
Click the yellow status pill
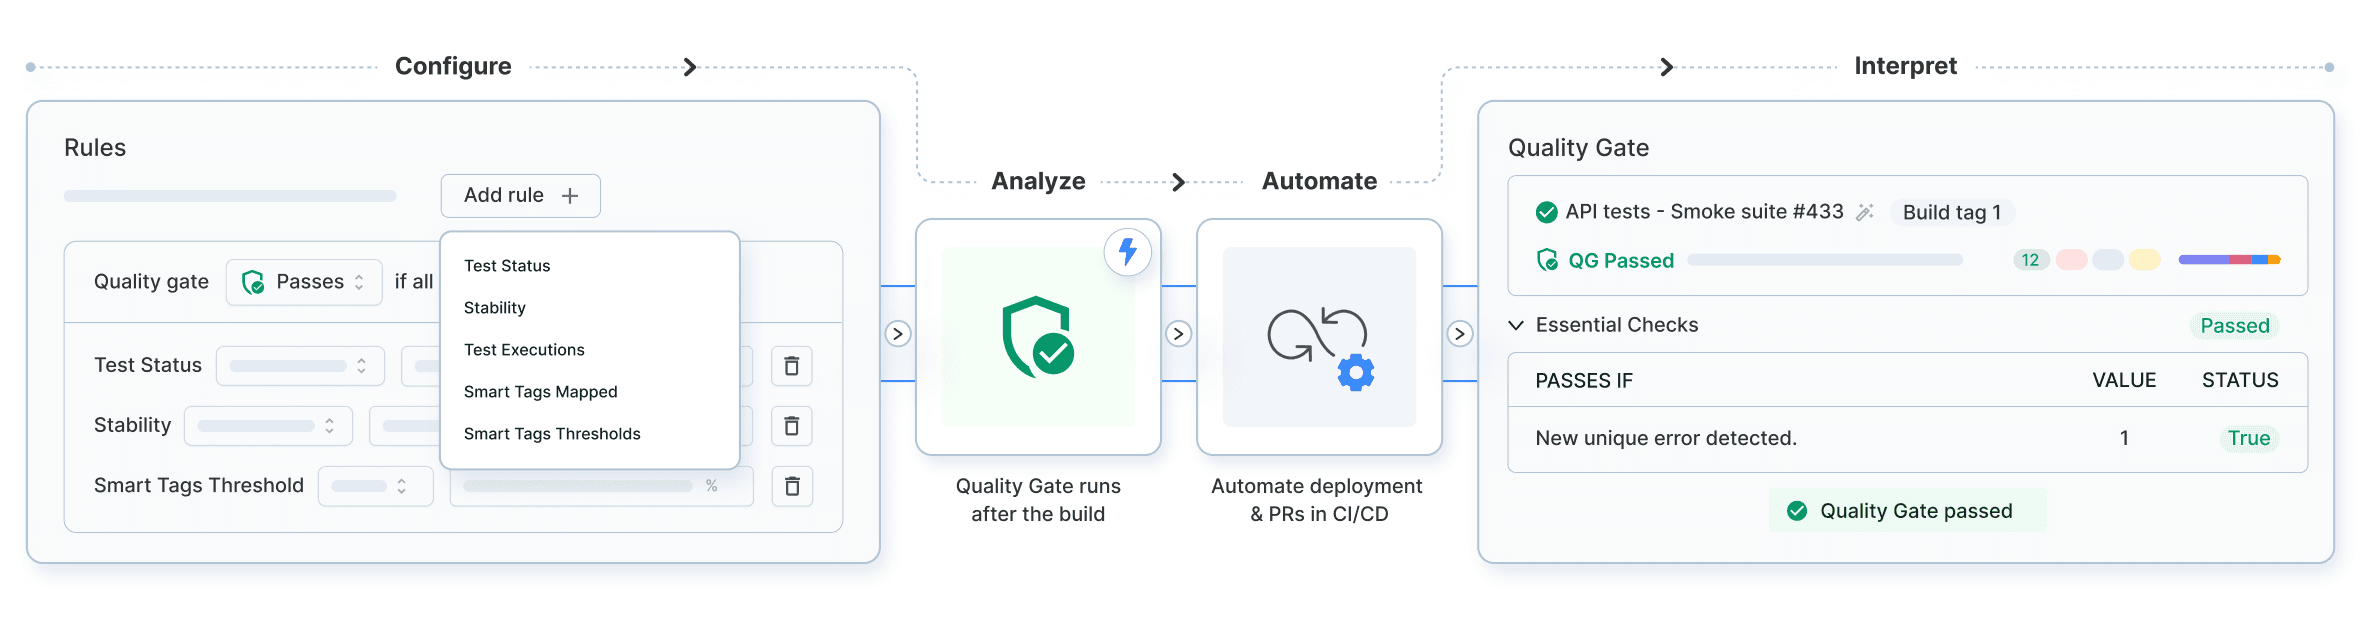[2145, 260]
